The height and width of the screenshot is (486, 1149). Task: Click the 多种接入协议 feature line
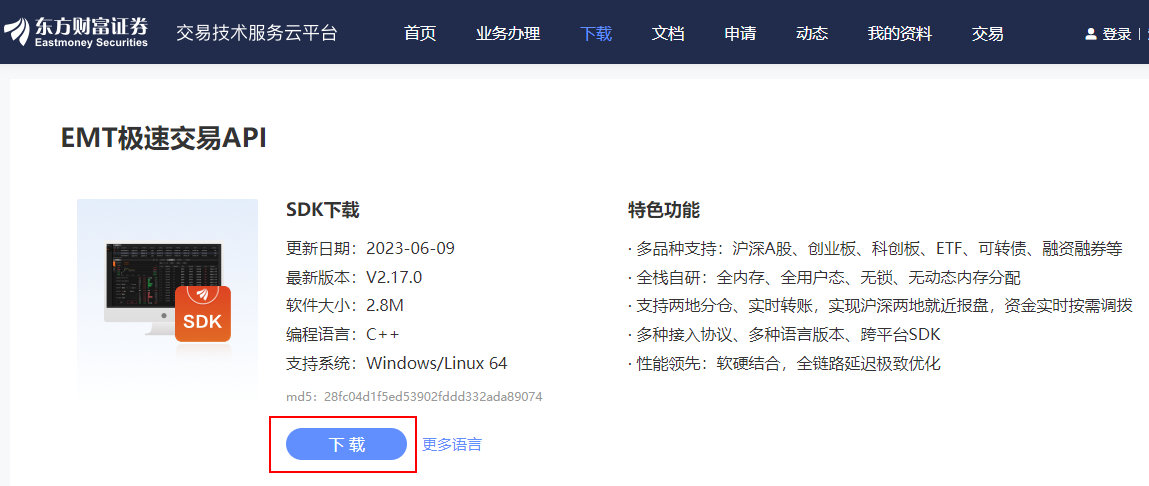point(784,334)
